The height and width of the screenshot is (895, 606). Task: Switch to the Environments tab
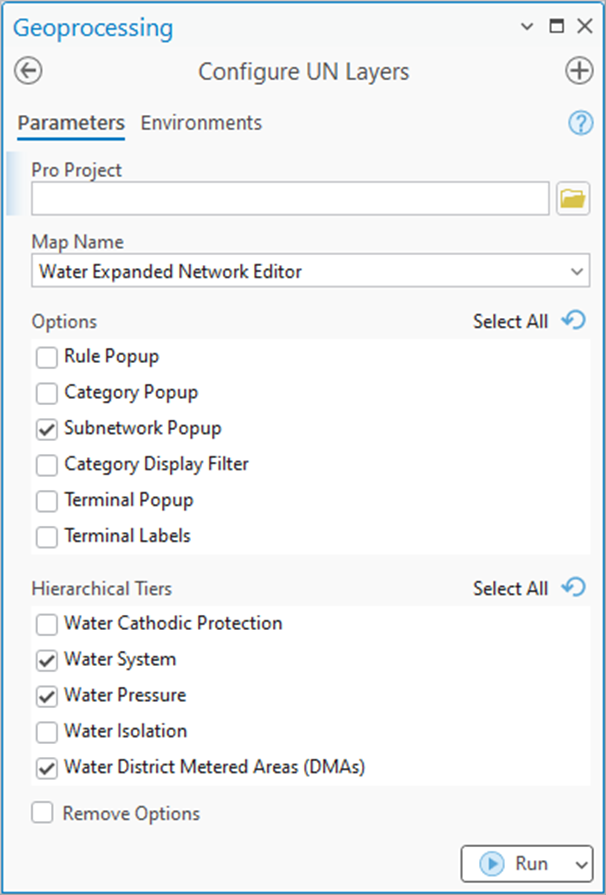201,122
